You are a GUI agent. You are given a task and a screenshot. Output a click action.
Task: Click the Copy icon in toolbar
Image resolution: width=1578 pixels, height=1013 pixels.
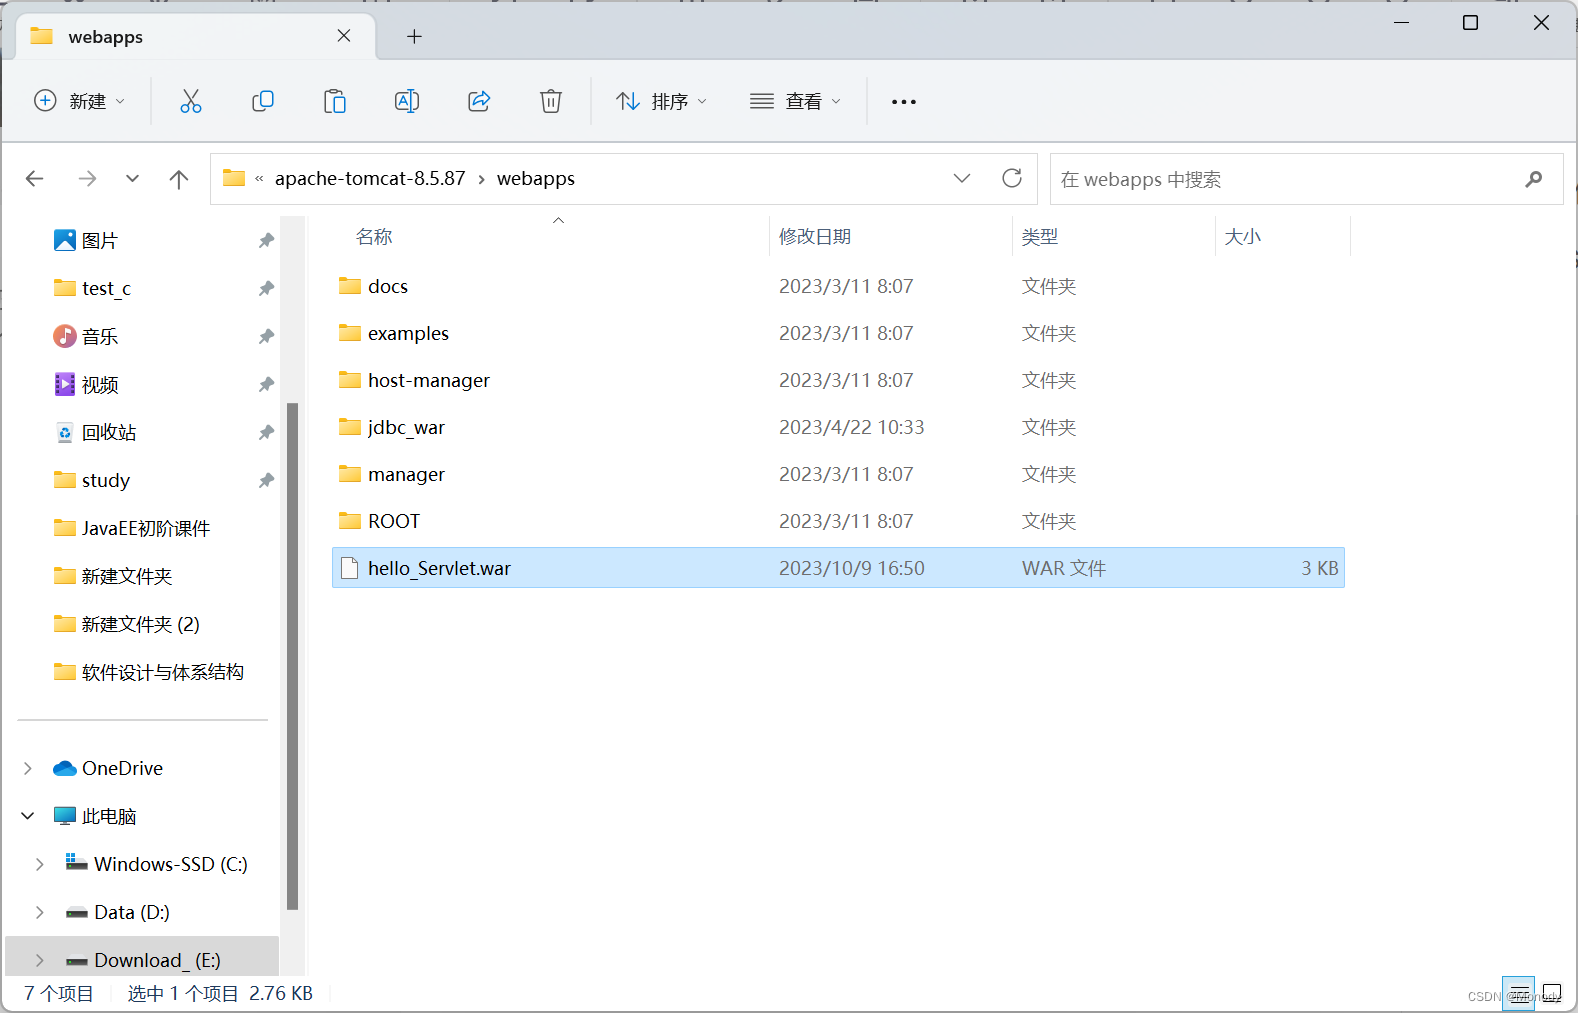coord(263,101)
